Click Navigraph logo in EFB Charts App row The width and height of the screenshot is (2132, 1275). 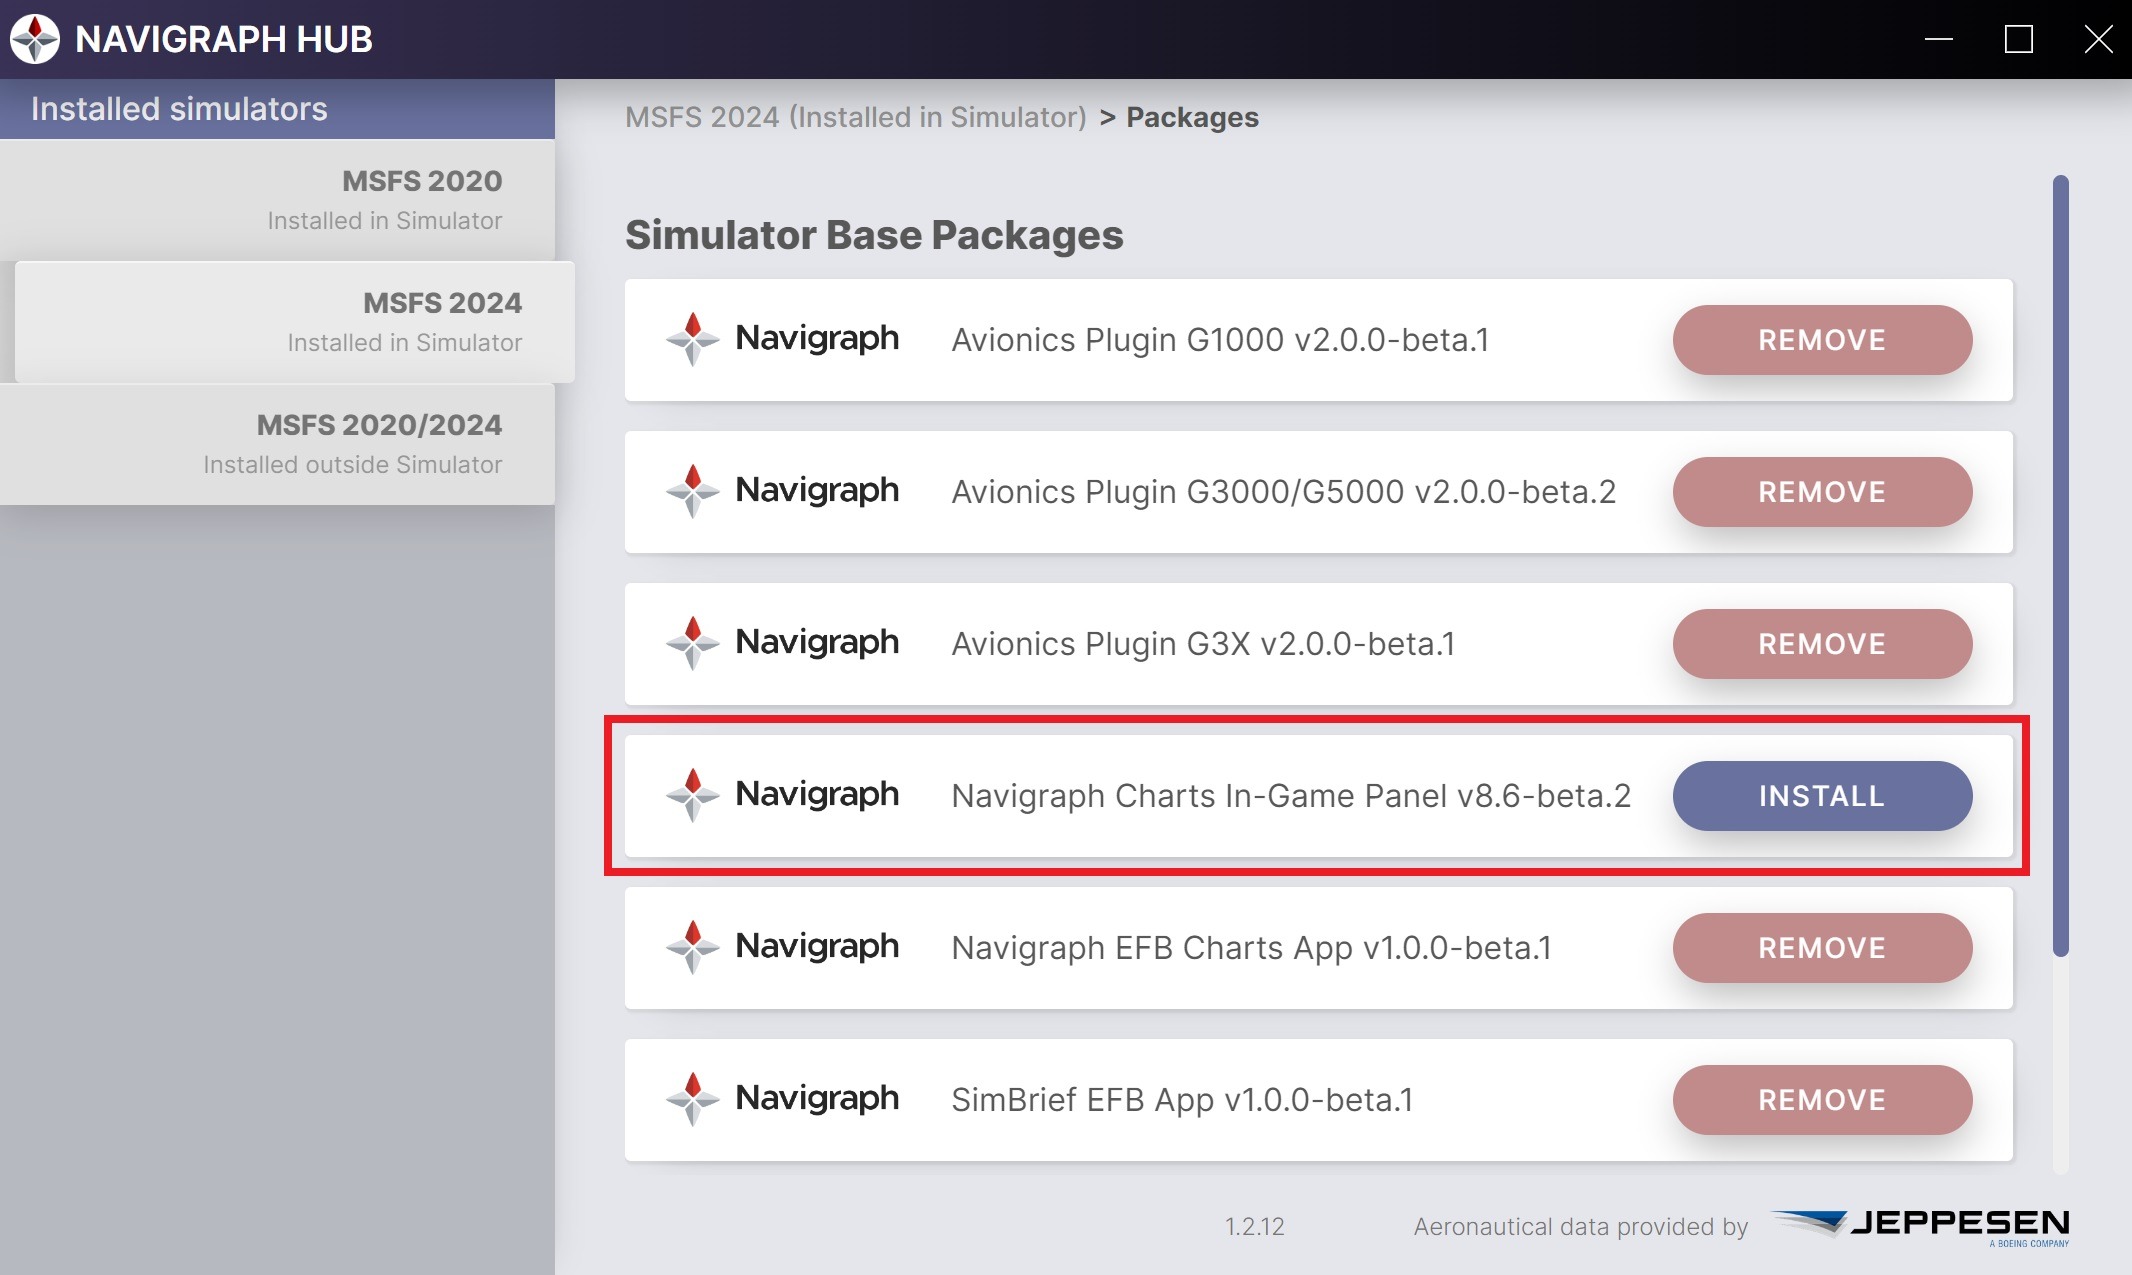click(782, 947)
